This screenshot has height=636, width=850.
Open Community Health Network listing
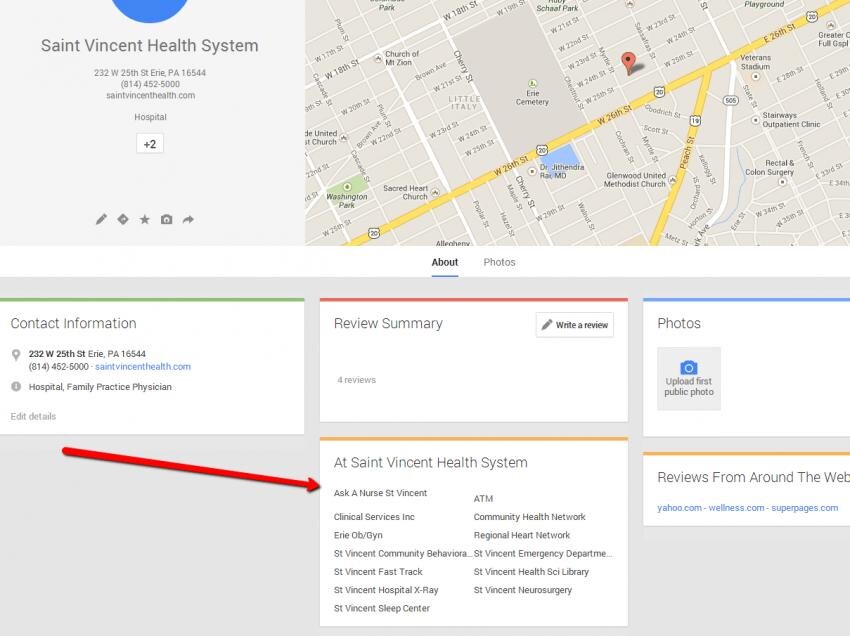click(x=530, y=517)
